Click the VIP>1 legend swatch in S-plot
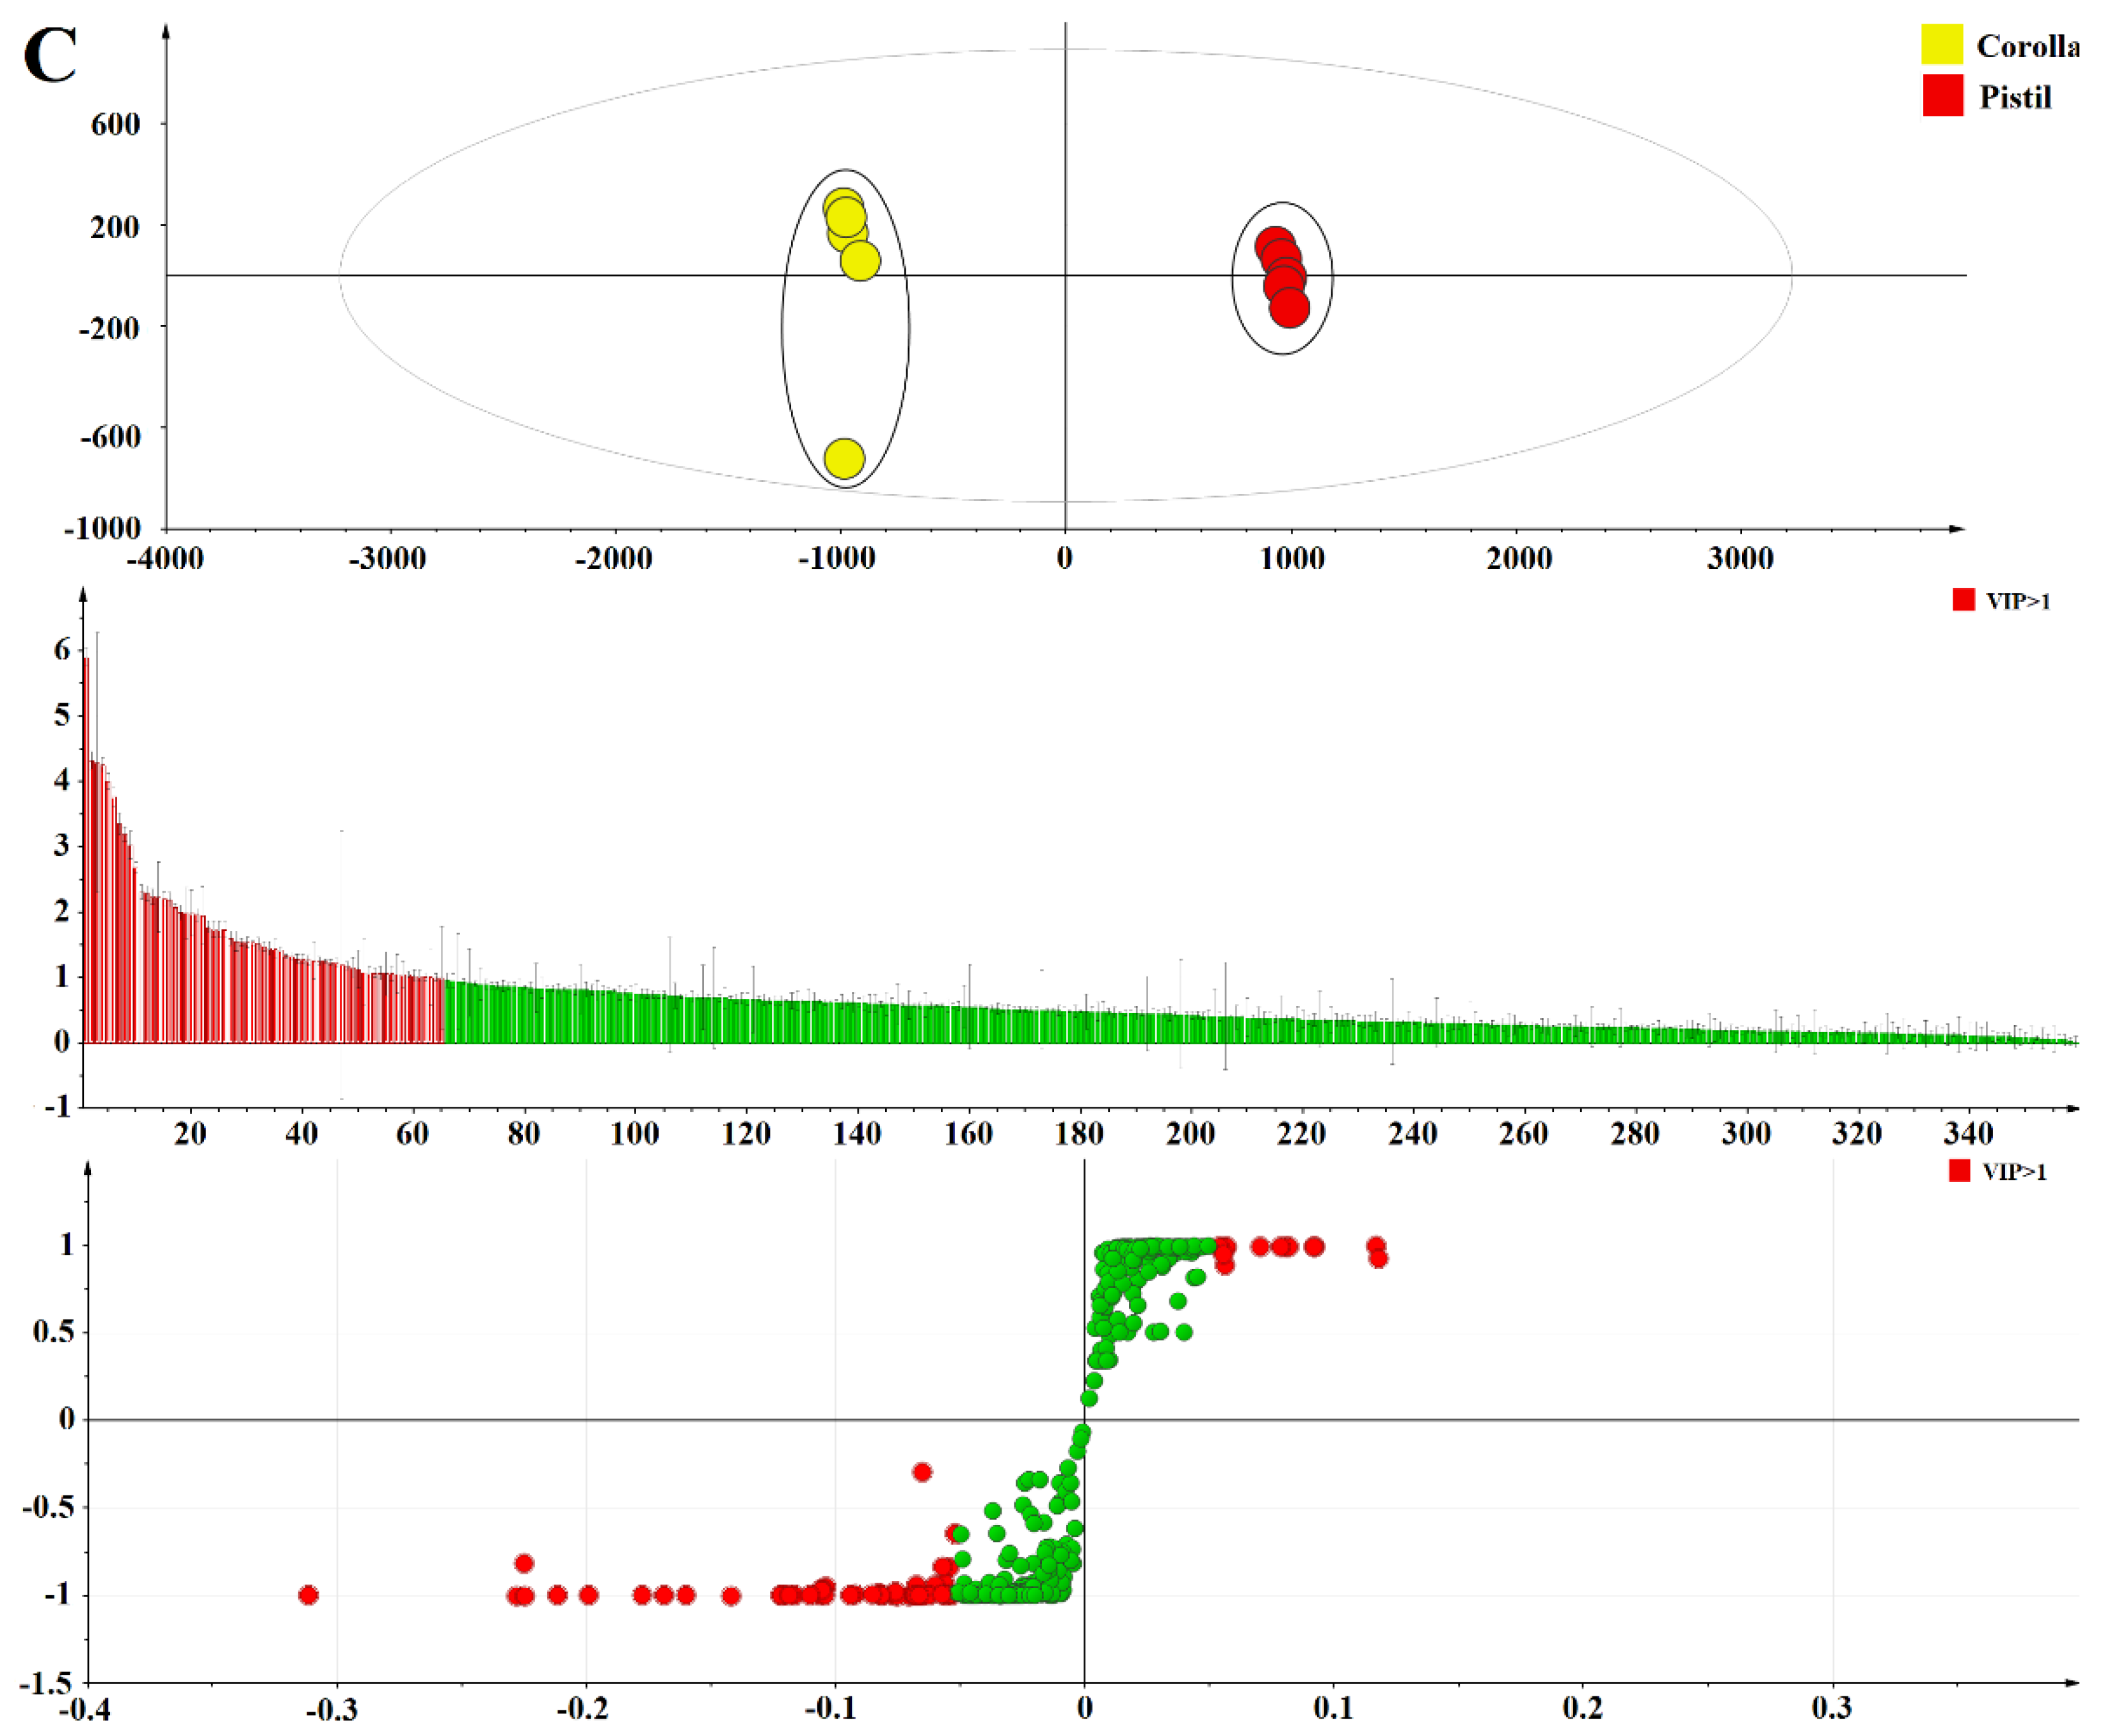Image resolution: width=2105 pixels, height=1736 pixels. tap(1959, 1171)
